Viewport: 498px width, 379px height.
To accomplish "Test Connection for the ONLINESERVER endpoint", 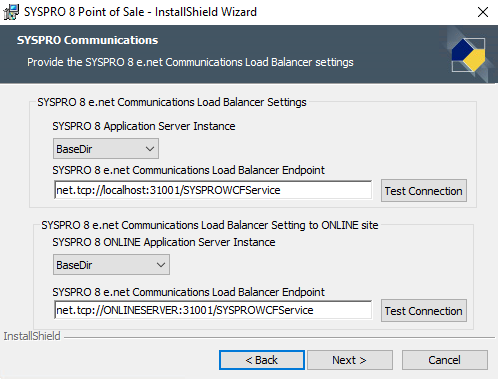I will tap(424, 311).
